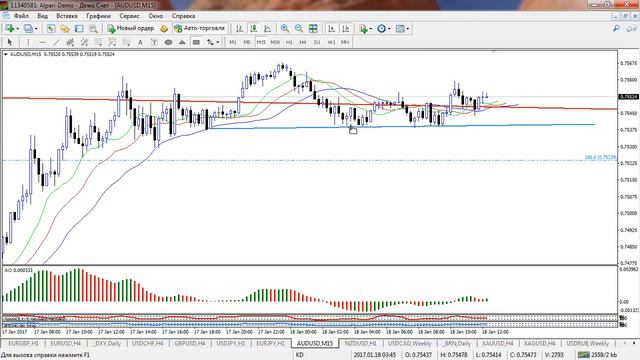The height and width of the screenshot is (360, 640).
Task: Switch timeframe to H4
Action: [x=303, y=42]
